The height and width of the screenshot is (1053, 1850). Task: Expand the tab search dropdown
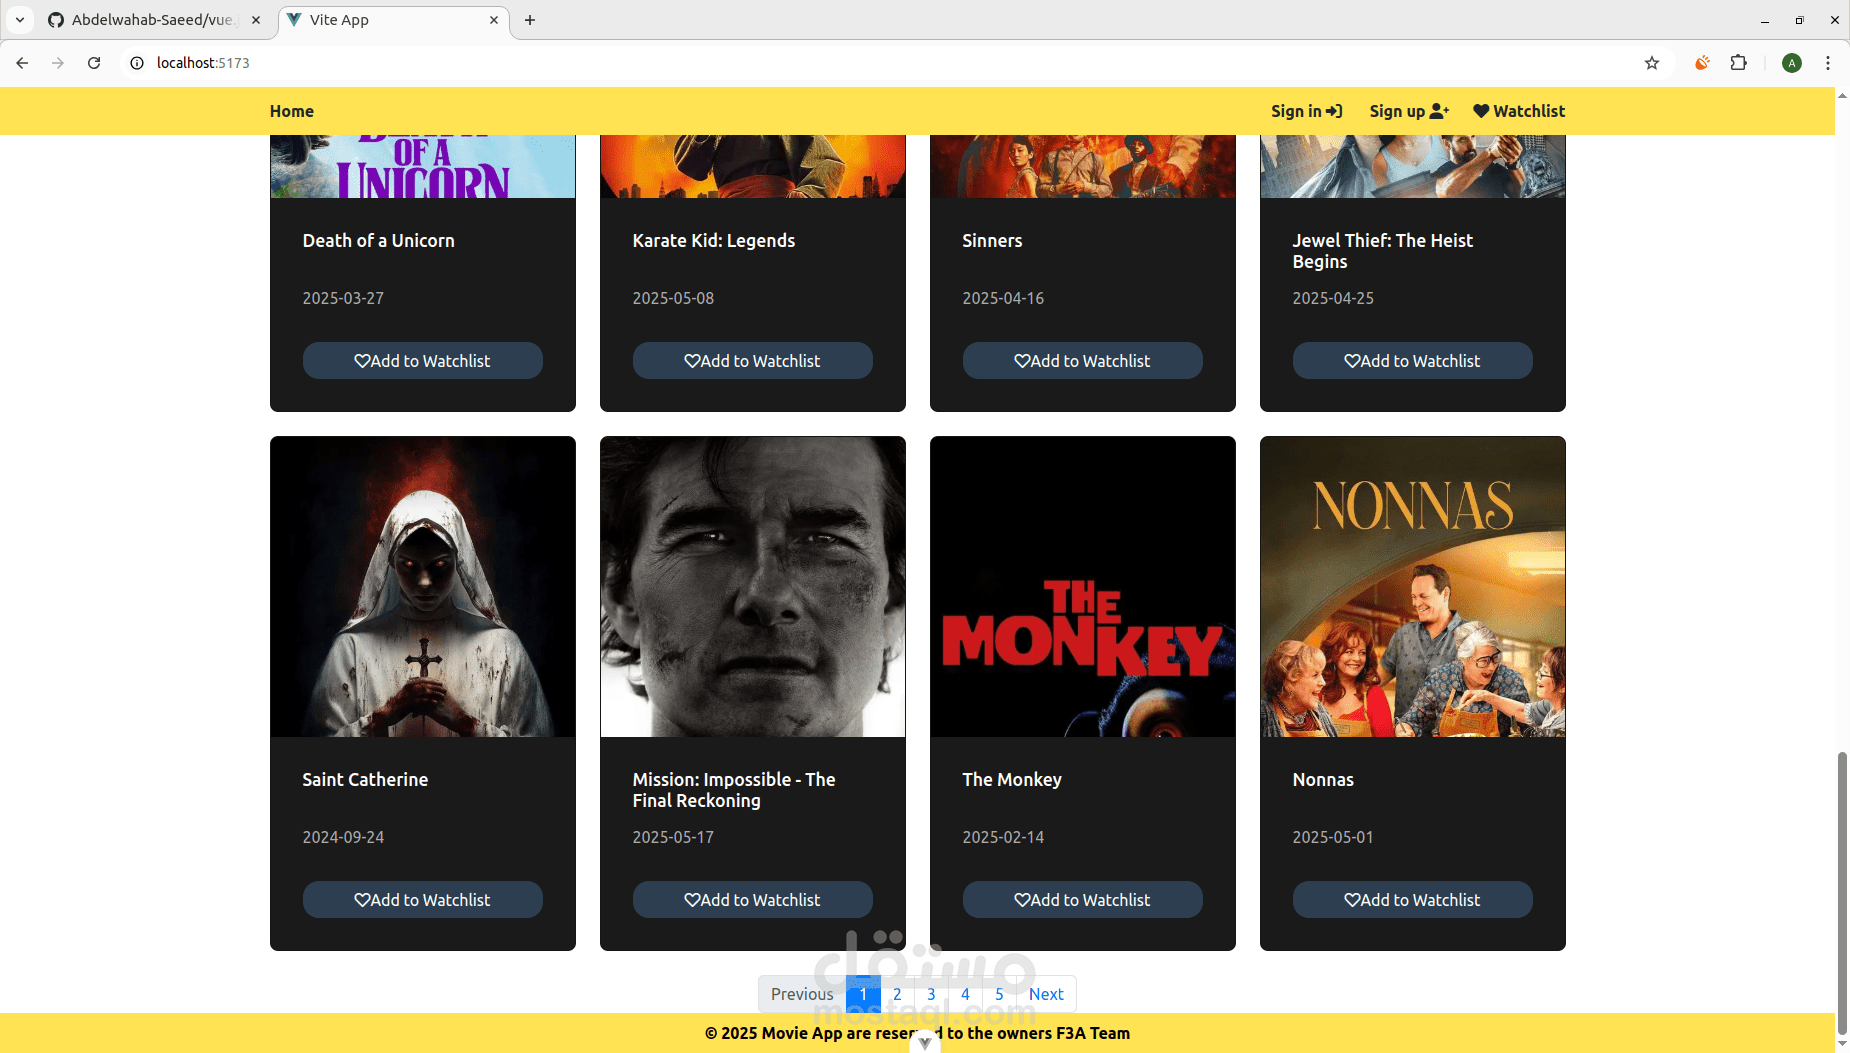pos(20,20)
